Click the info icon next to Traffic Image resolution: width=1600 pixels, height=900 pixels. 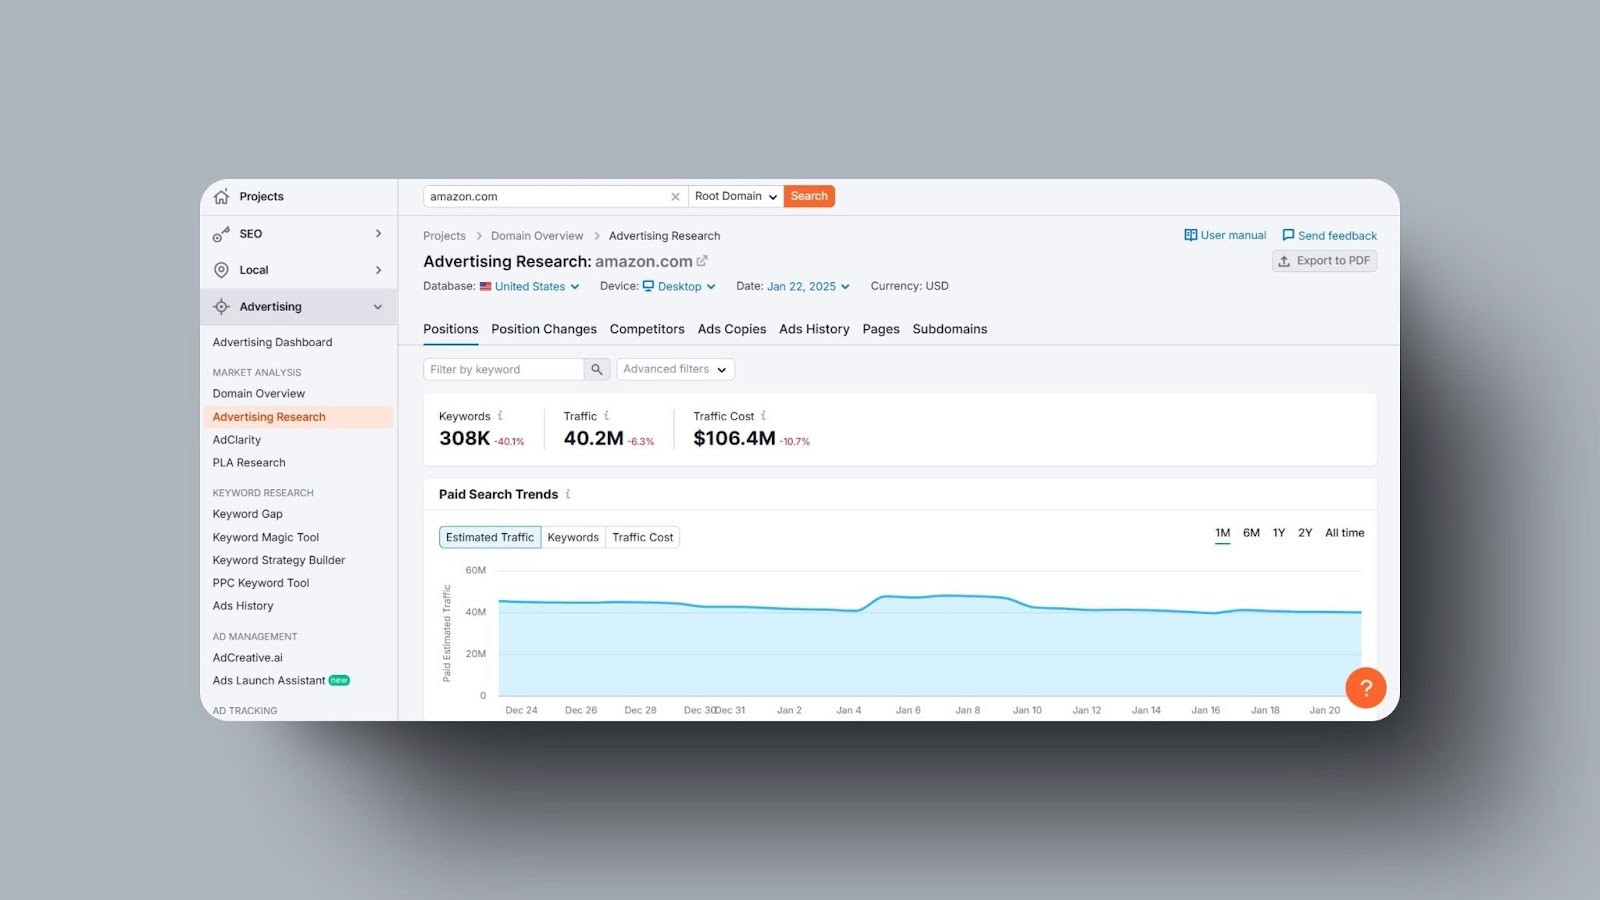pyautogui.click(x=606, y=416)
